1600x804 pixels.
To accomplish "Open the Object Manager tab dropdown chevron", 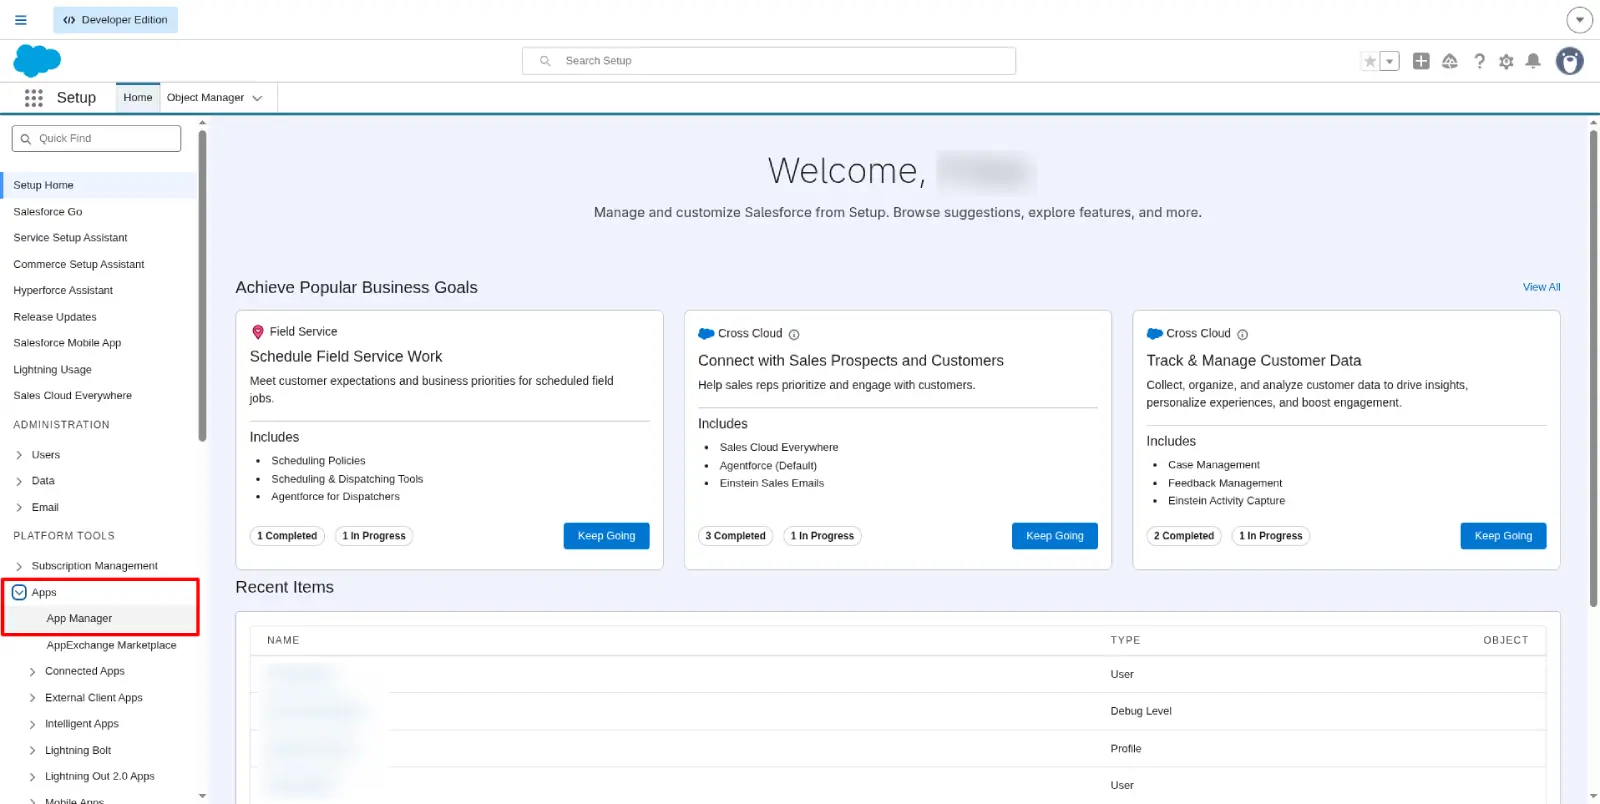I will (x=257, y=98).
